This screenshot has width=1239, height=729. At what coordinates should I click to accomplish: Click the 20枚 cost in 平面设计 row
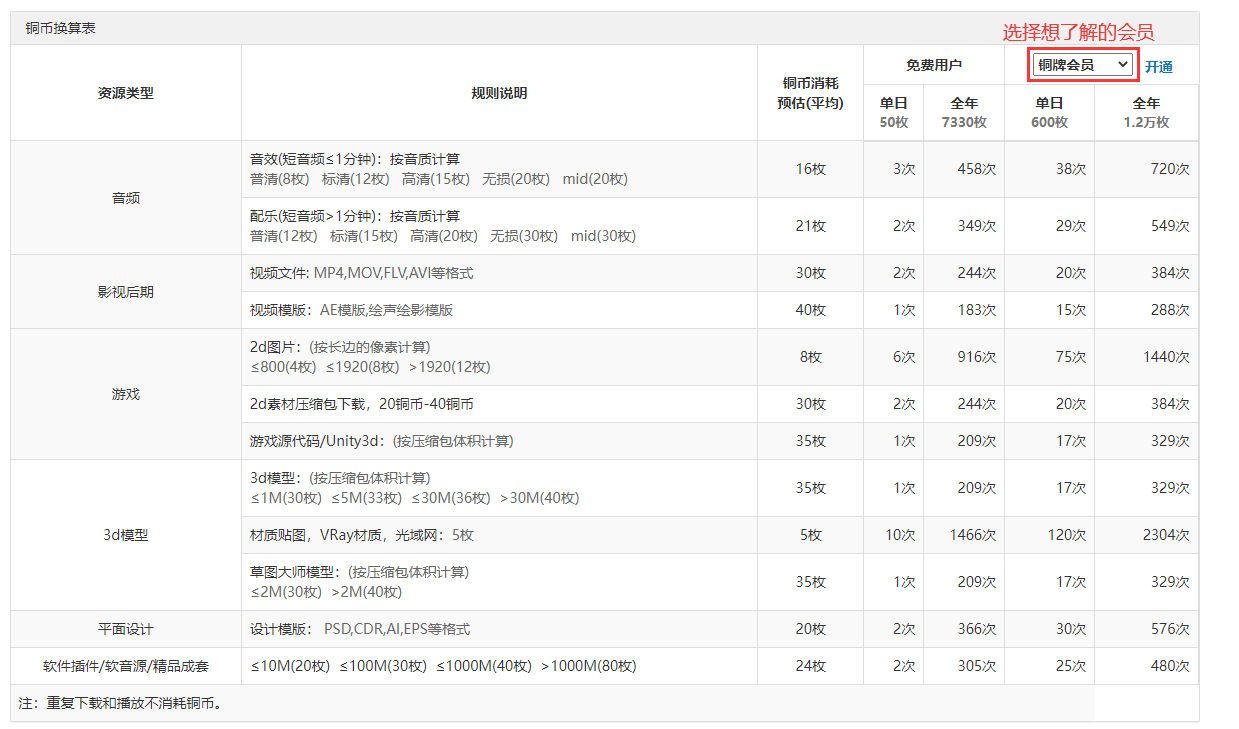coord(810,629)
